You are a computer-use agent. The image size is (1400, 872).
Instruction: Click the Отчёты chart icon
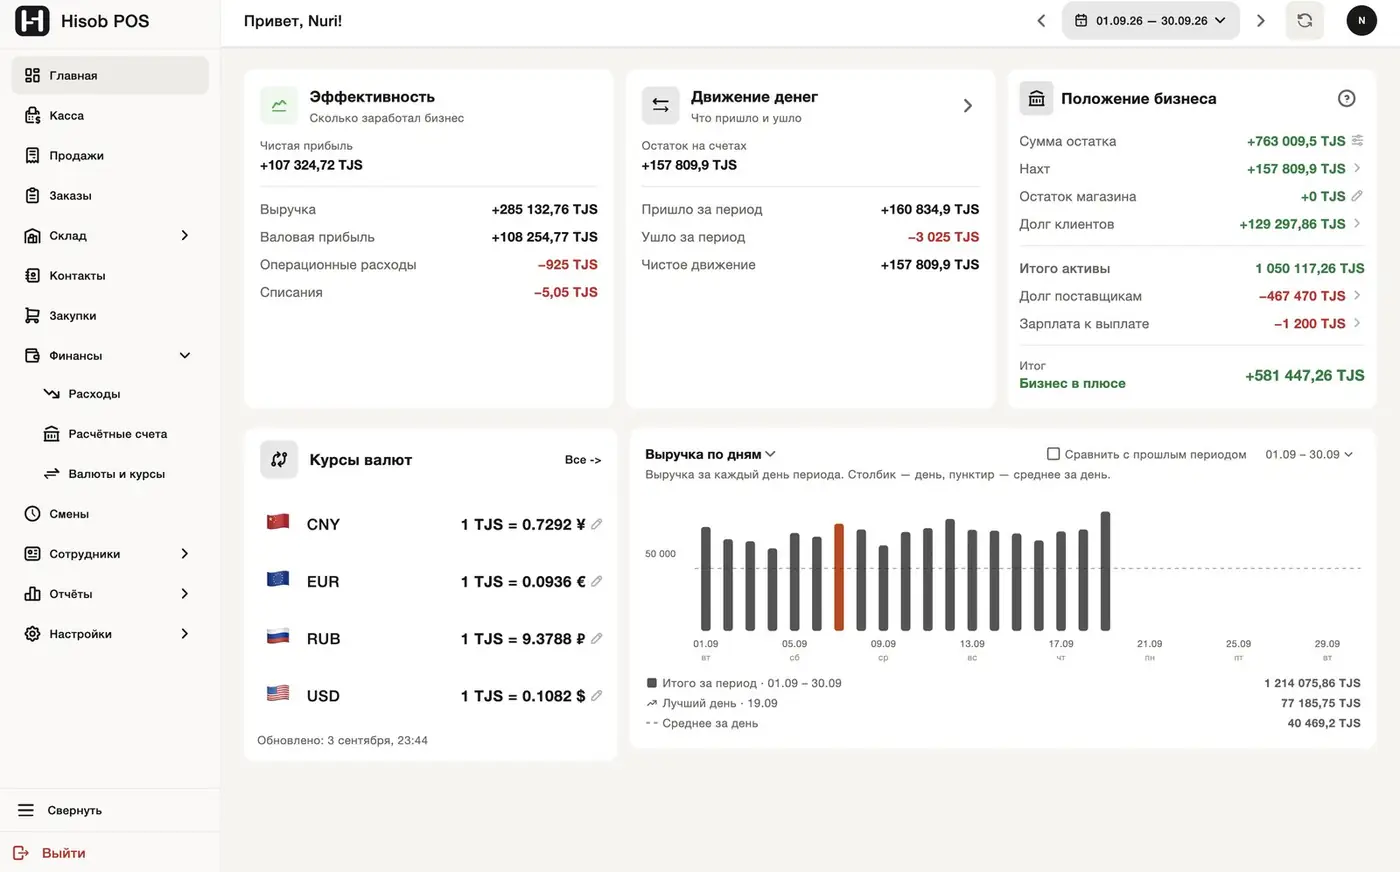[32, 593]
